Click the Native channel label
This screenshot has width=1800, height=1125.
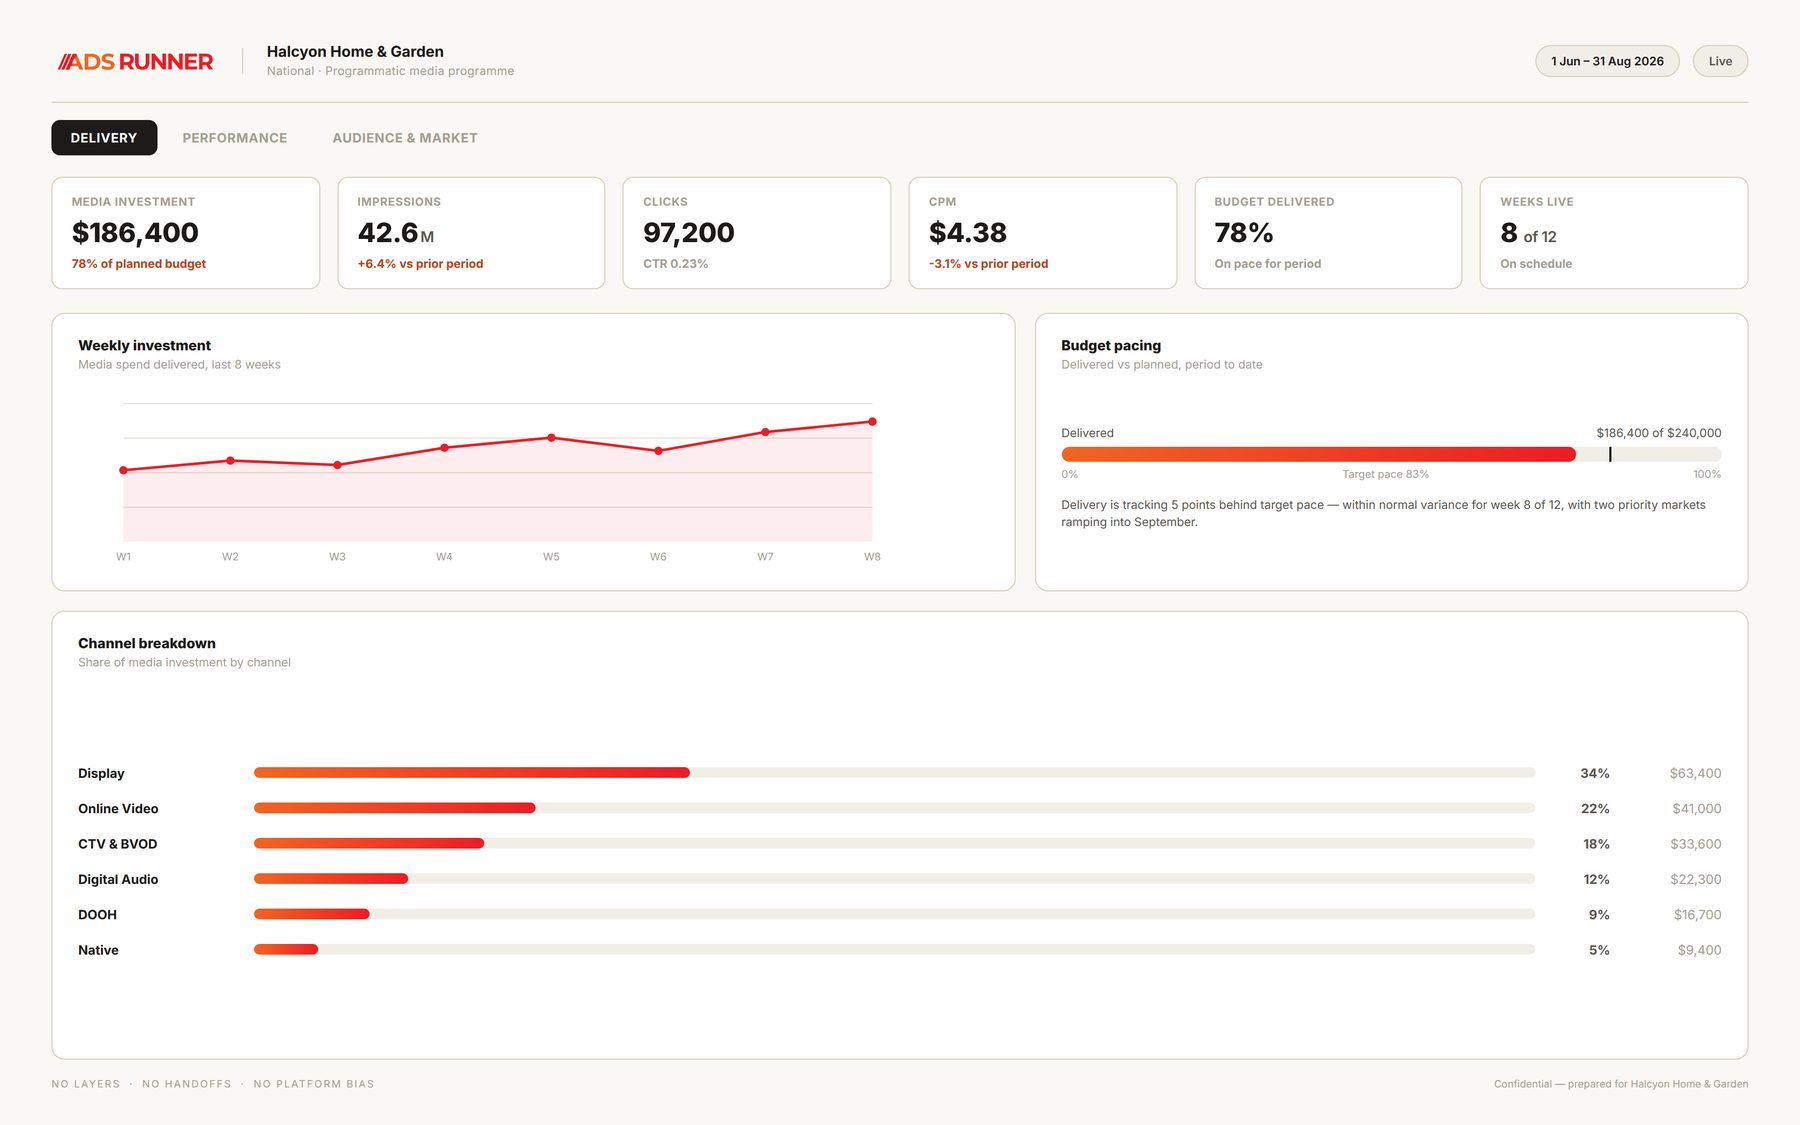(98, 950)
